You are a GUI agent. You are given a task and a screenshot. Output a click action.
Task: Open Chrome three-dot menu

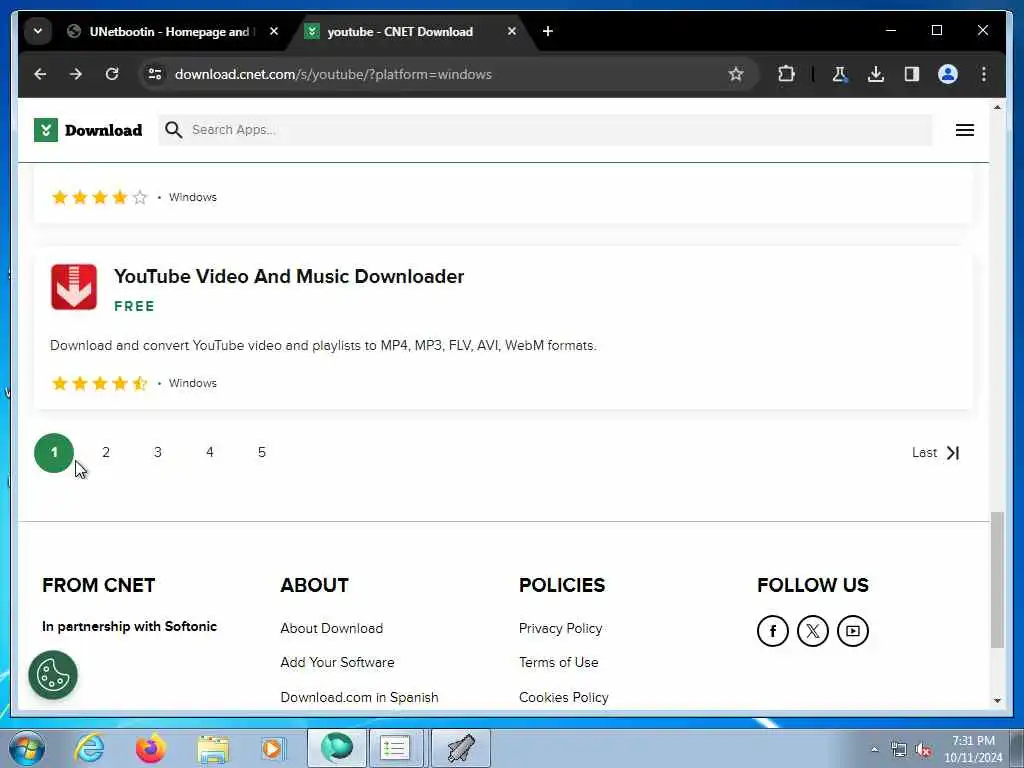984,74
